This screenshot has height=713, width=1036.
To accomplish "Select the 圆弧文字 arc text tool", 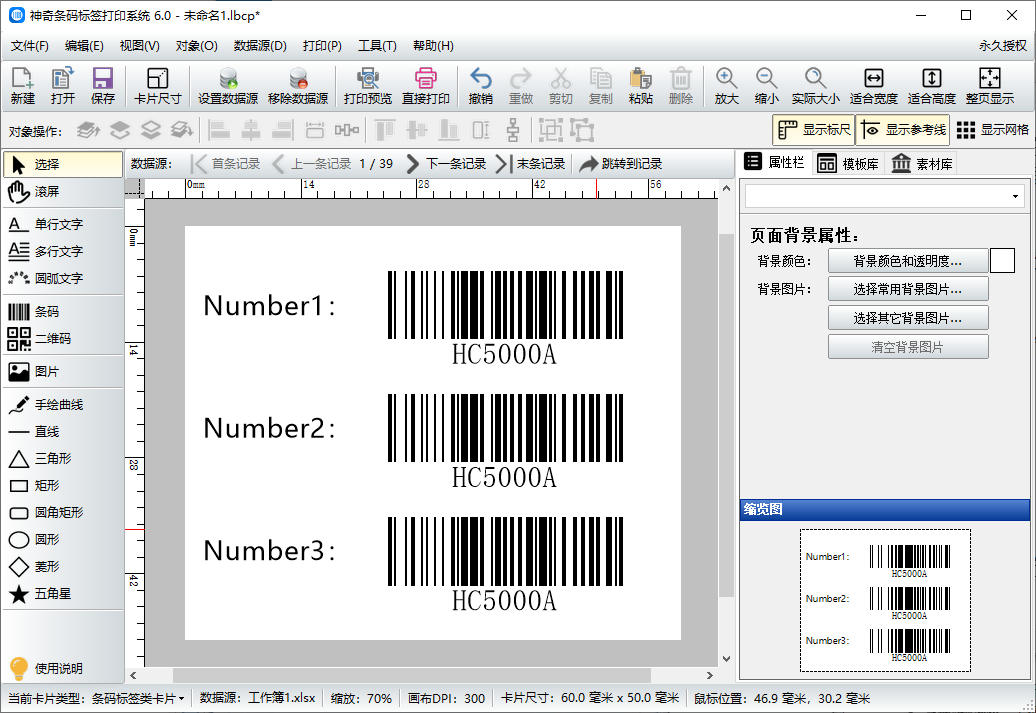I will (x=63, y=279).
